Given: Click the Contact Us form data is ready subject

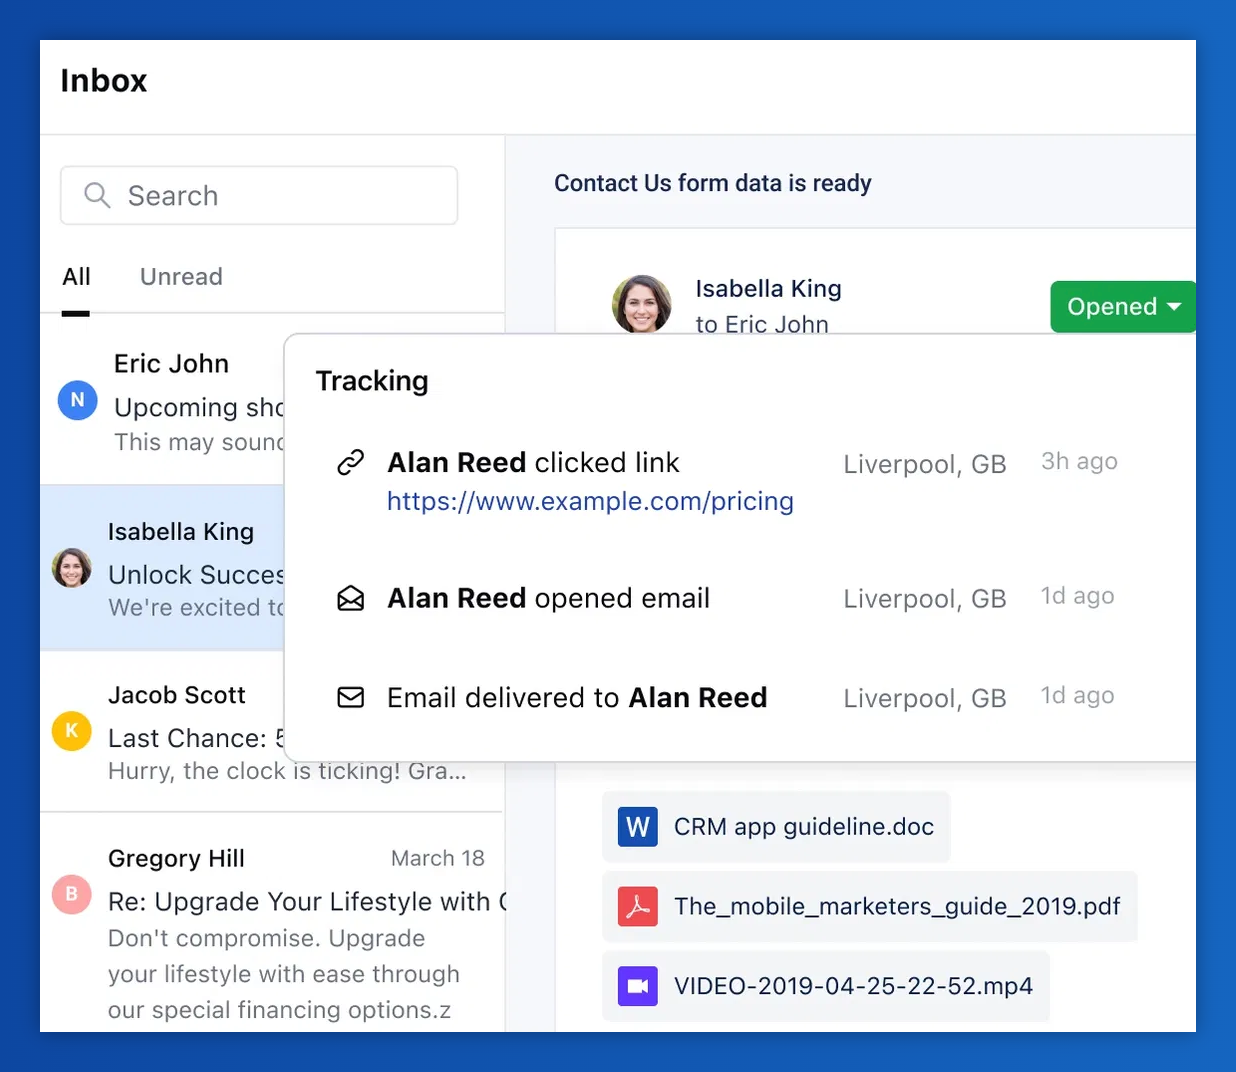Looking at the screenshot, I should pyautogui.click(x=713, y=183).
